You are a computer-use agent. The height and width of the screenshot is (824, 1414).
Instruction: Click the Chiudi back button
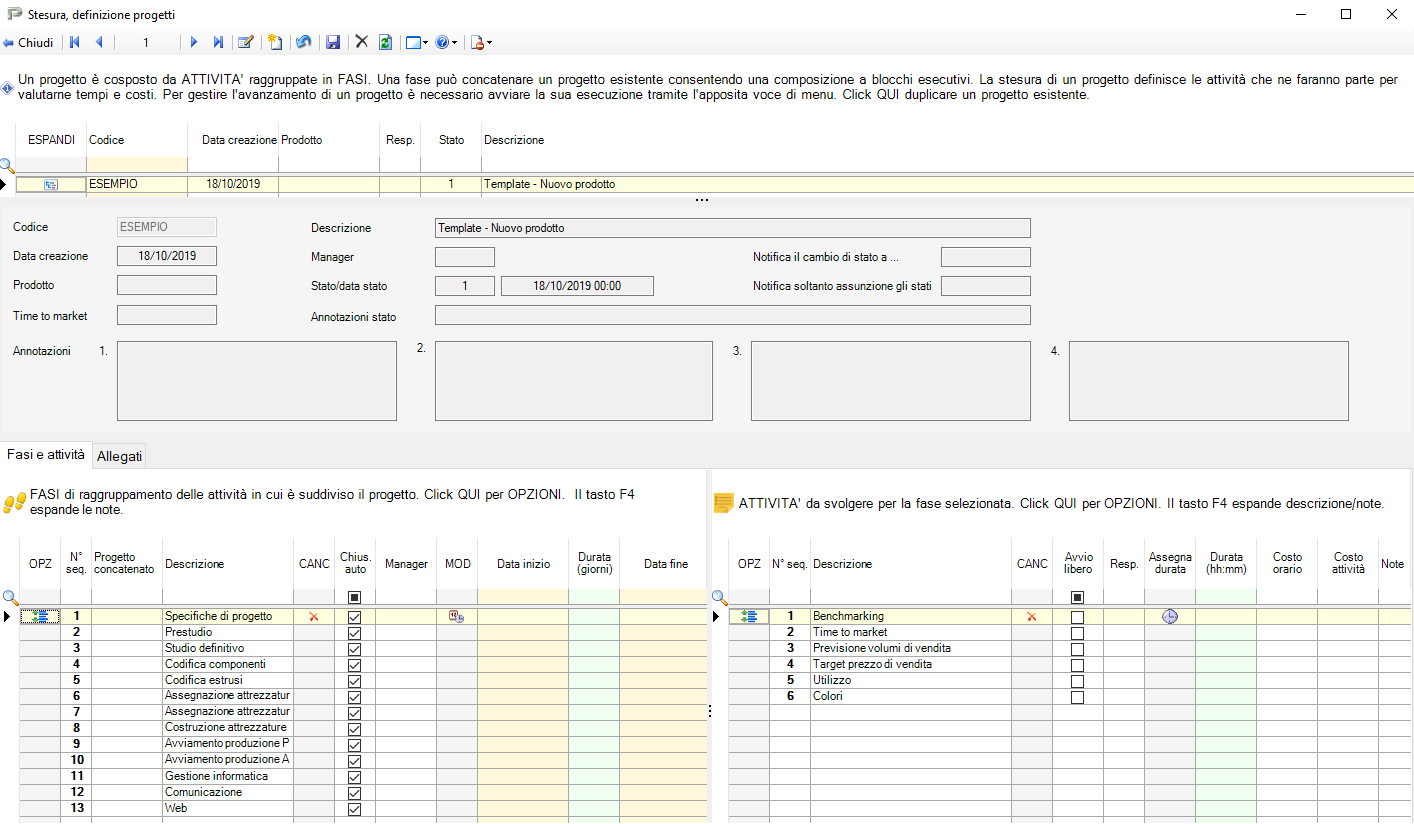(28, 43)
